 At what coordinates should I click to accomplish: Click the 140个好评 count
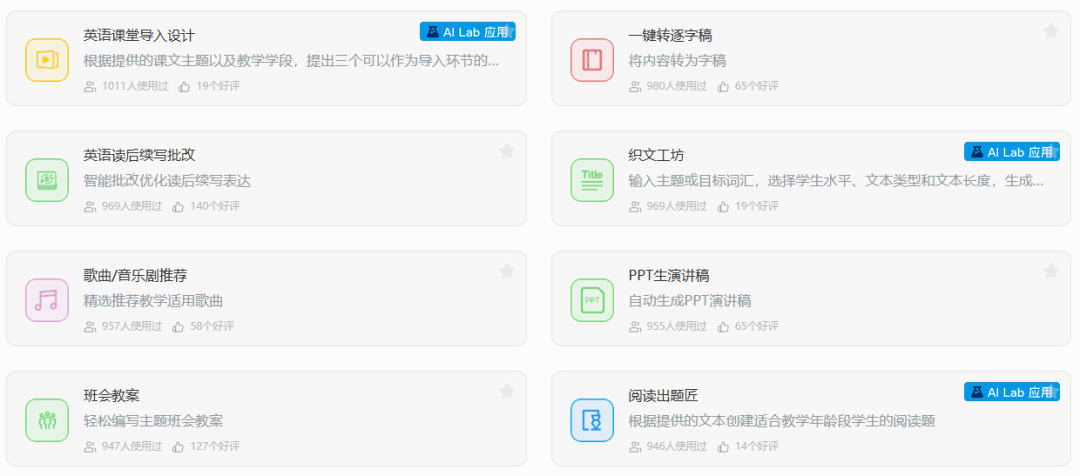point(215,206)
